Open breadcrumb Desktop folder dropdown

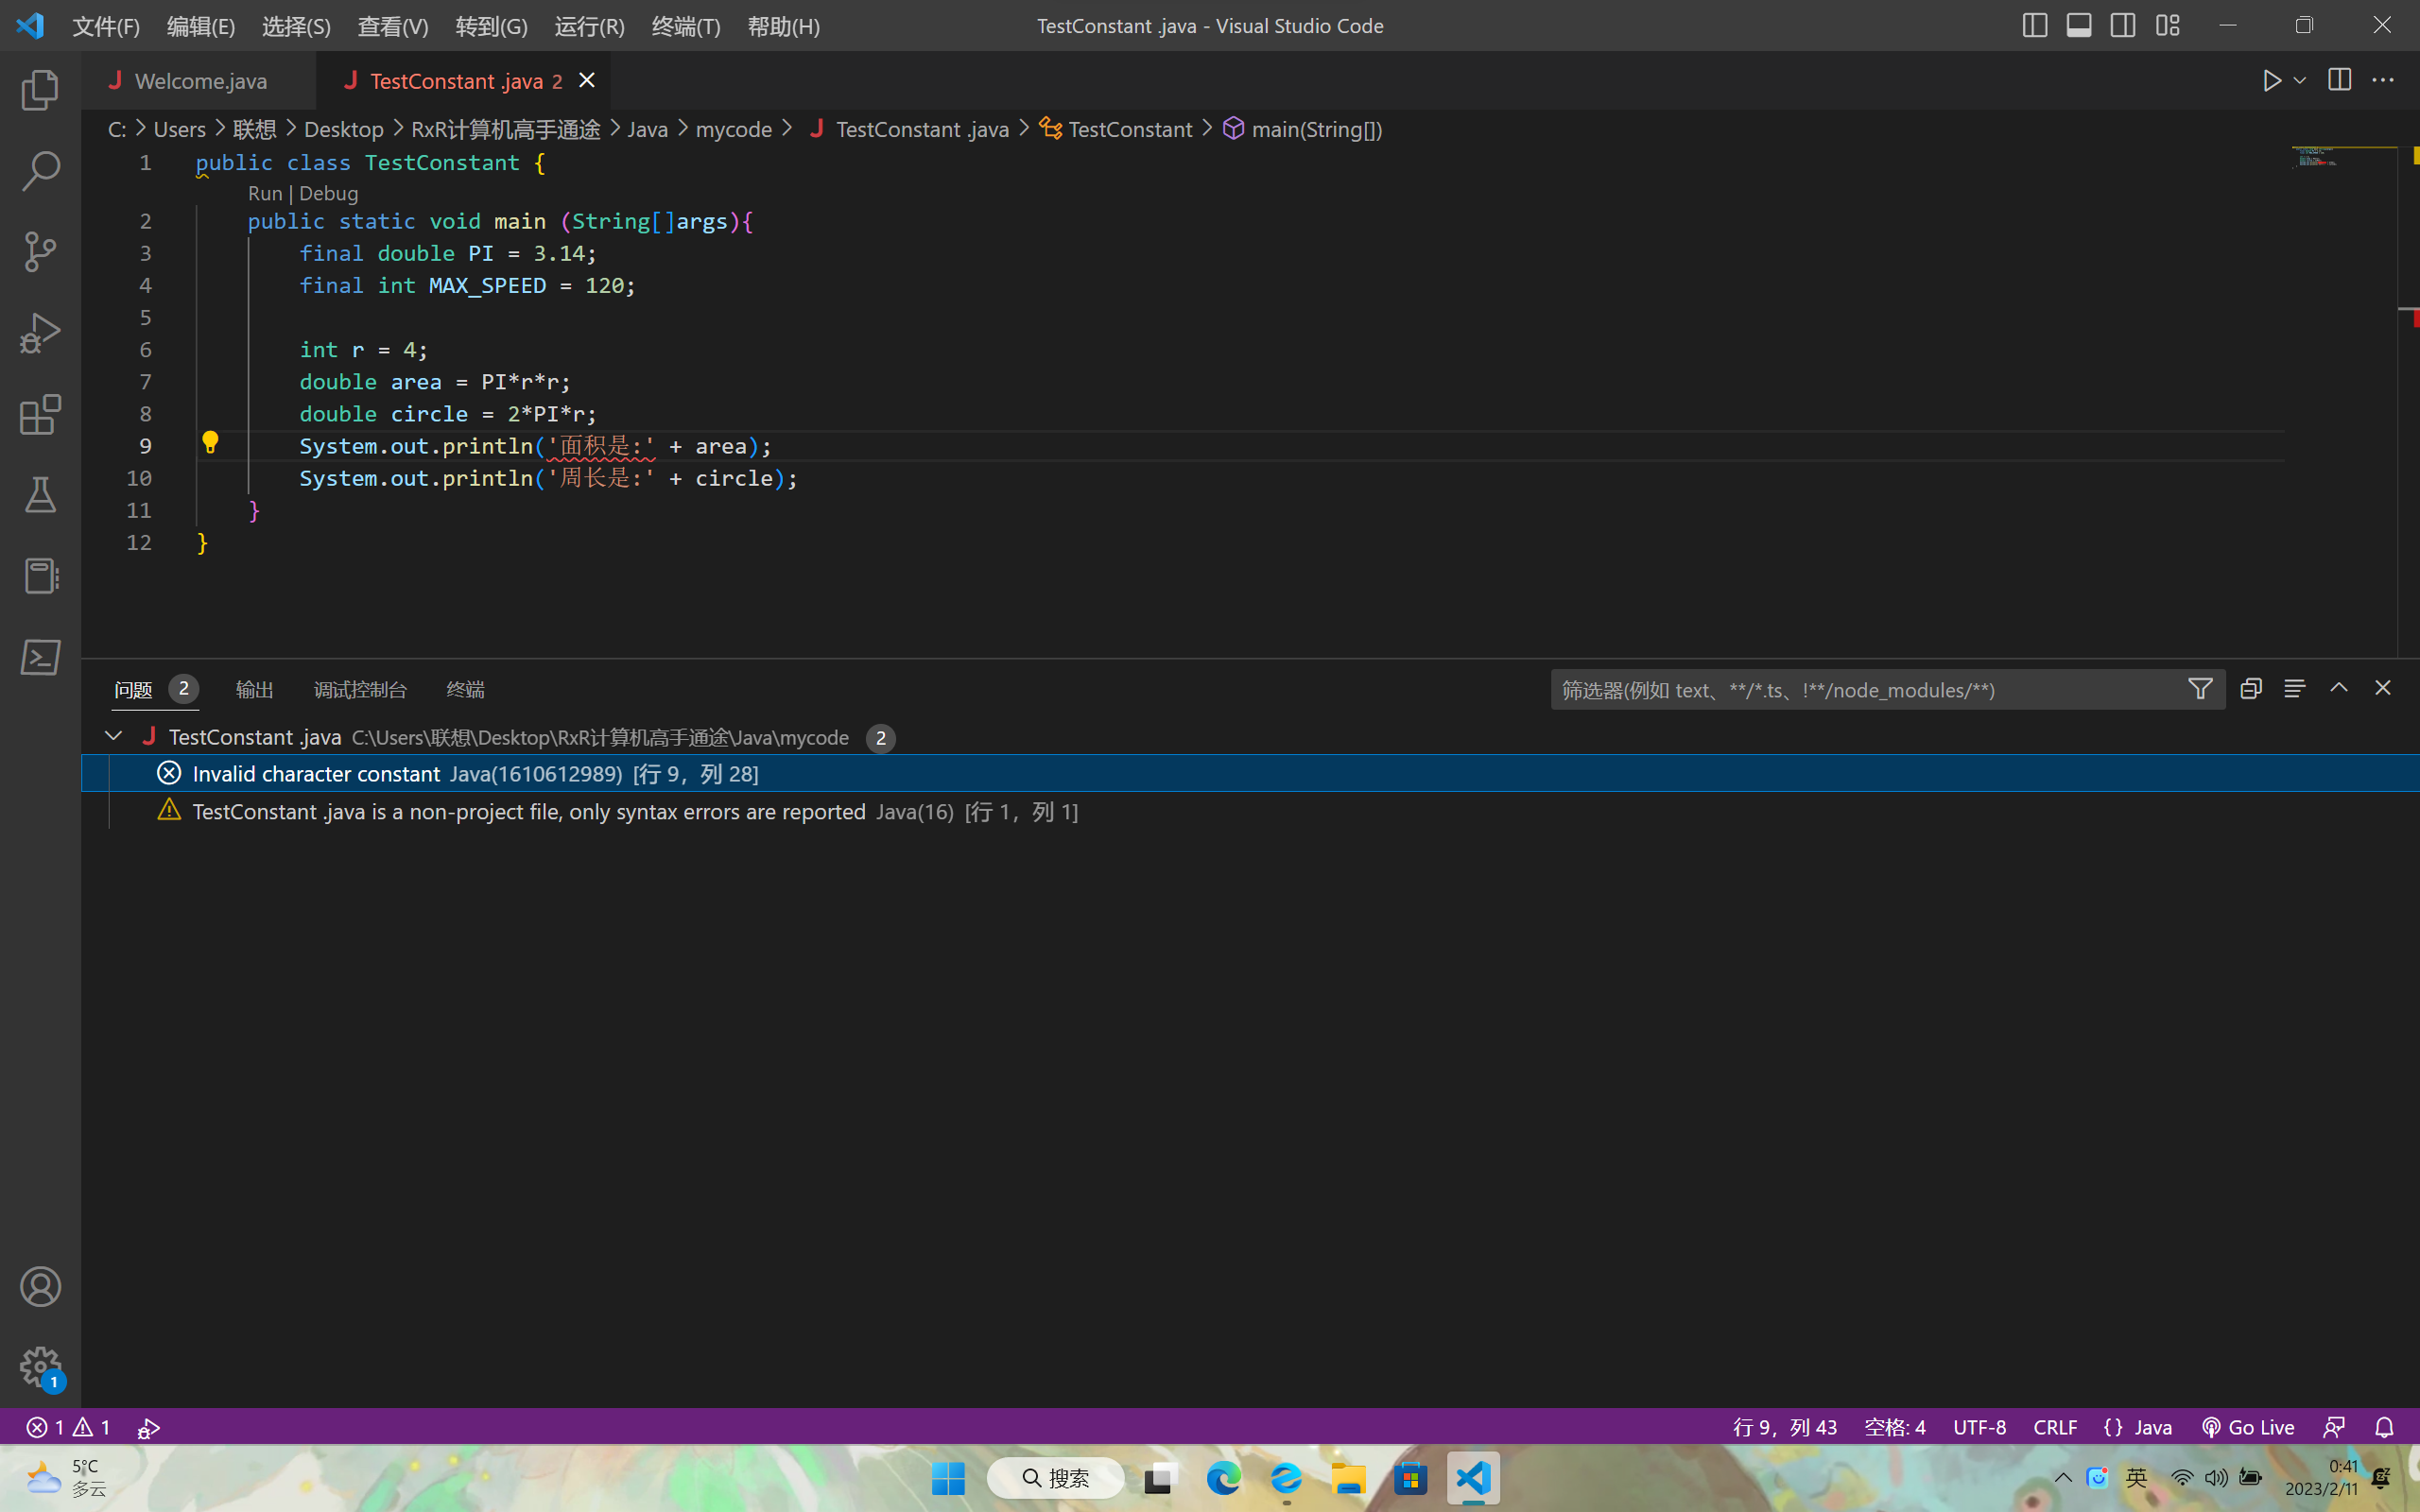click(x=343, y=129)
